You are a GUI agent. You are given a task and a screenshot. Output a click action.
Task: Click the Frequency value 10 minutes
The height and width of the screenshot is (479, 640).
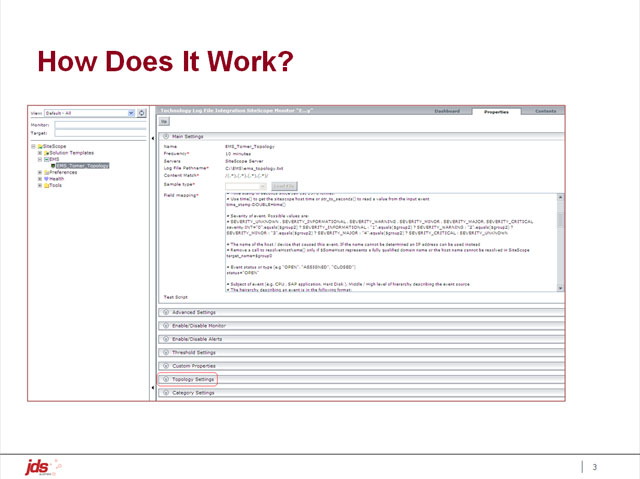(238, 154)
